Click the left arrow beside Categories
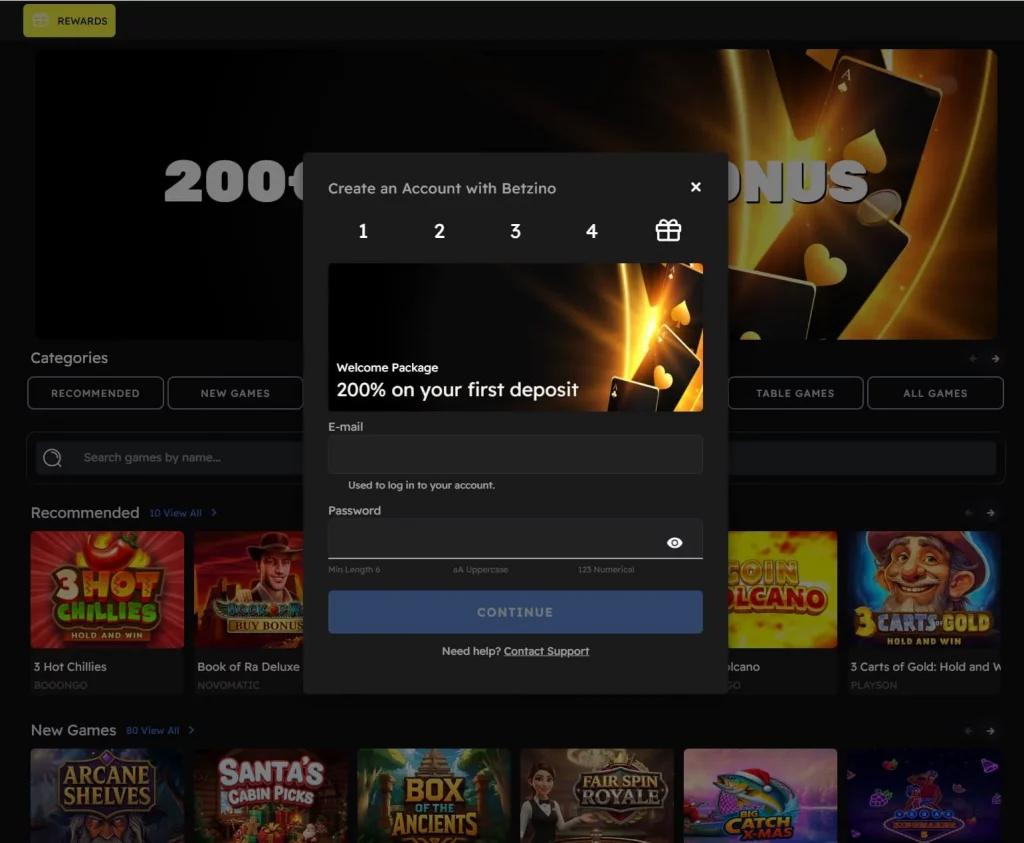Viewport: 1024px width, 843px height. pyautogui.click(x=971, y=357)
